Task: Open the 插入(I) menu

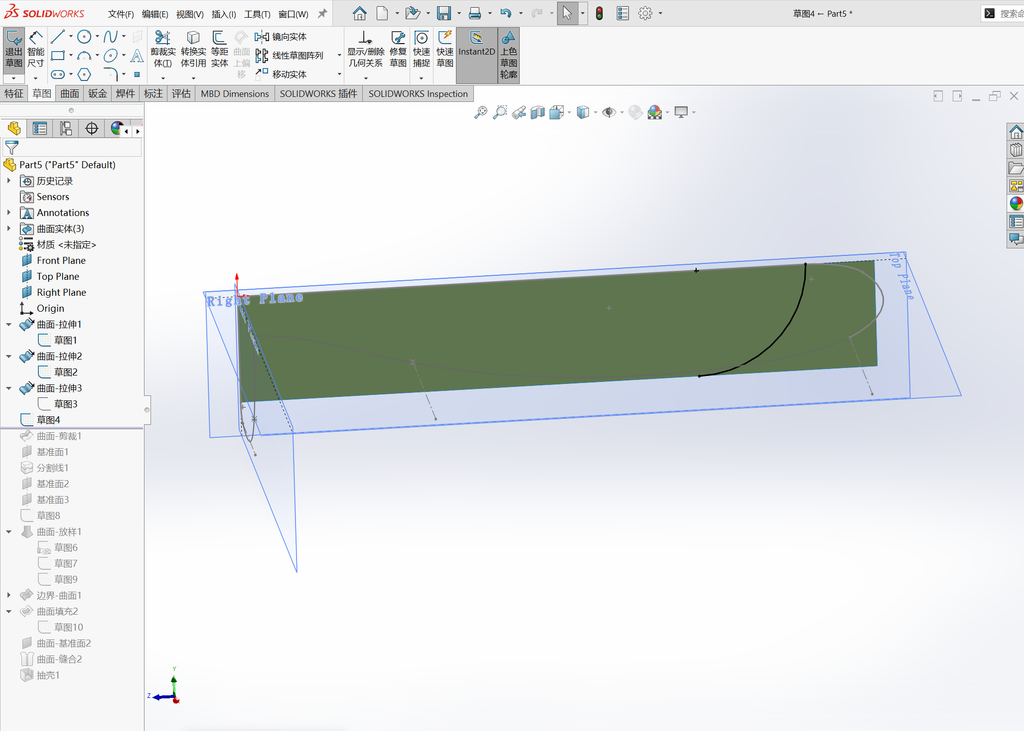Action: pyautogui.click(x=224, y=14)
